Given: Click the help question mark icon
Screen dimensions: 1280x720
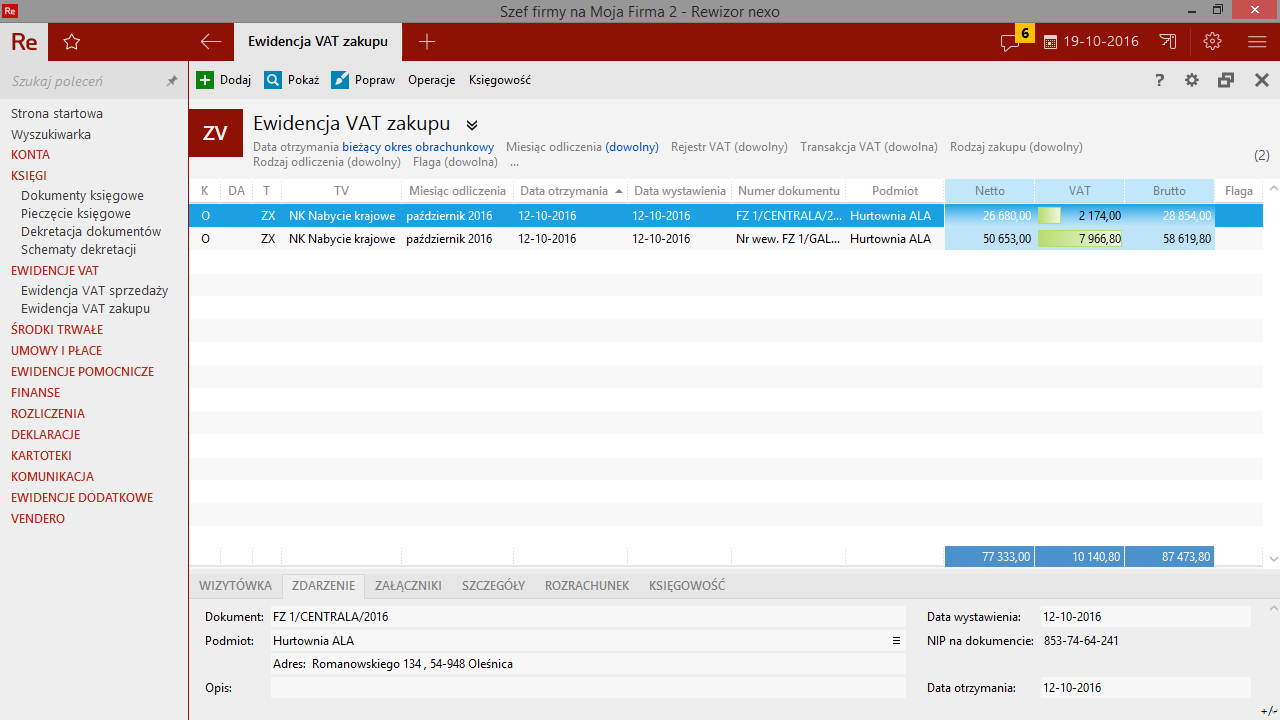Looking at the screenshot, I should click(1159, 80).
